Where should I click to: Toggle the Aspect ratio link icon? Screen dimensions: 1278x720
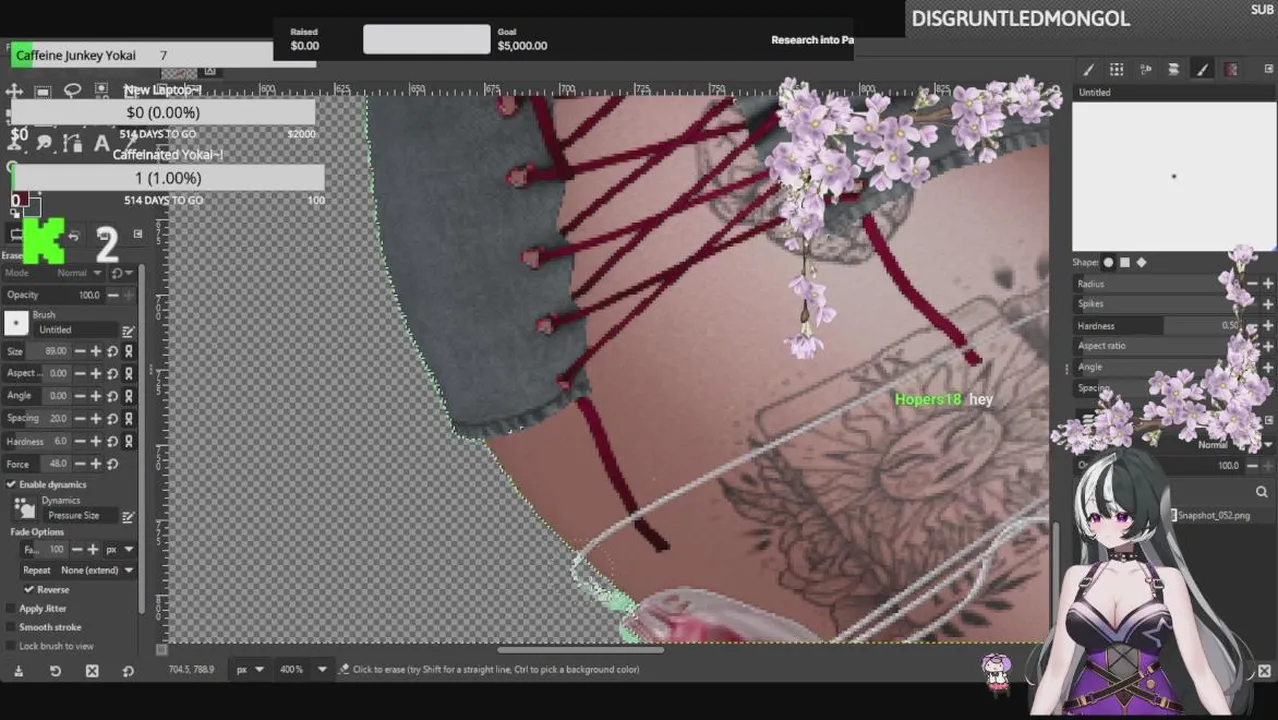coord(128,373)
